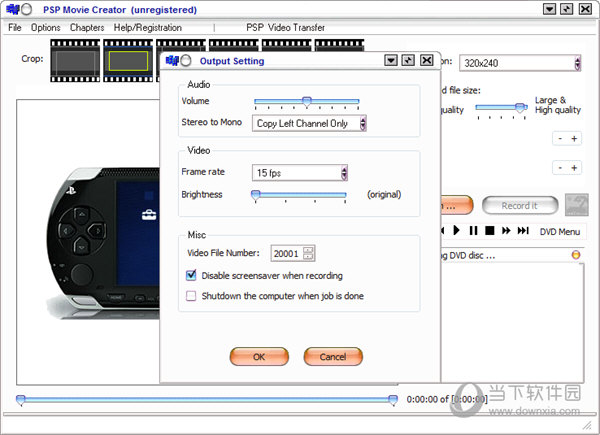Viewport: 600px width, 435px height.
Task: Click the second row minus button
Action: 560,168
